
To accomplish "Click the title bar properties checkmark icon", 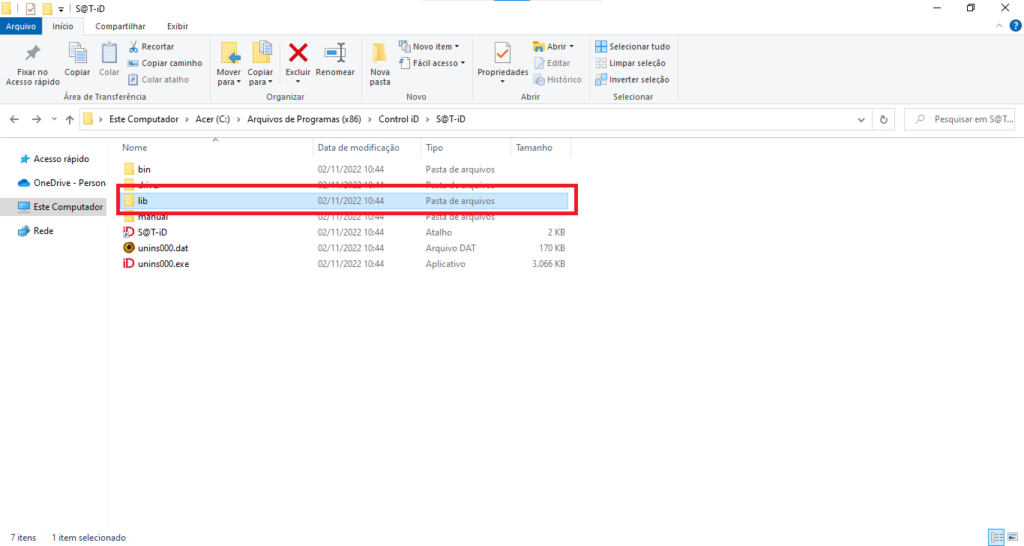I will pos(30,9).
